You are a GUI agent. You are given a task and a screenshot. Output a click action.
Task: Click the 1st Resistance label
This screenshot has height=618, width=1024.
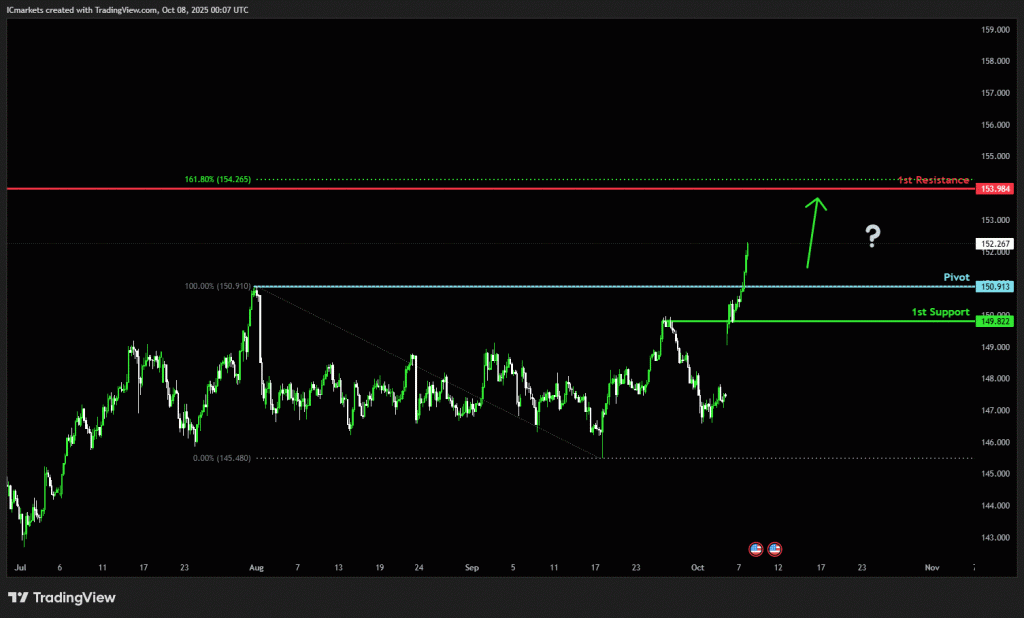tap(932, 180)
